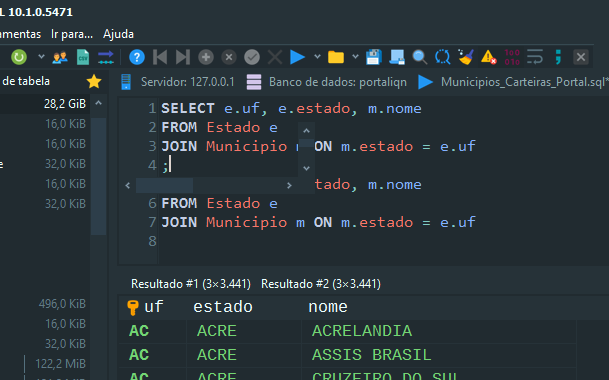The image size is (609, 380).
Task: Run the query with the blue play button
Action: point(298,57)
